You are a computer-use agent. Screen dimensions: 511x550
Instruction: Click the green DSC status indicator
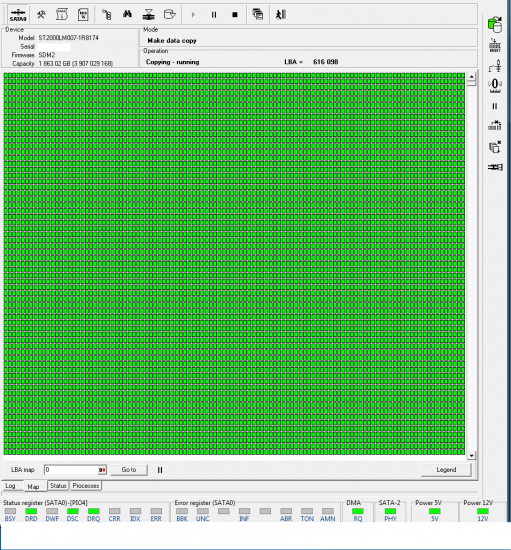73,511
